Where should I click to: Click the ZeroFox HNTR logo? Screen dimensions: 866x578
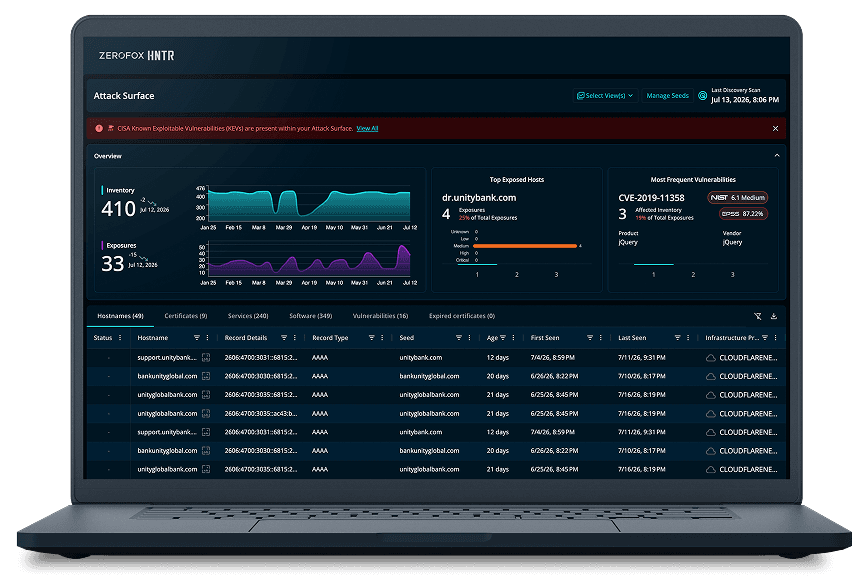tap(136, 55)
